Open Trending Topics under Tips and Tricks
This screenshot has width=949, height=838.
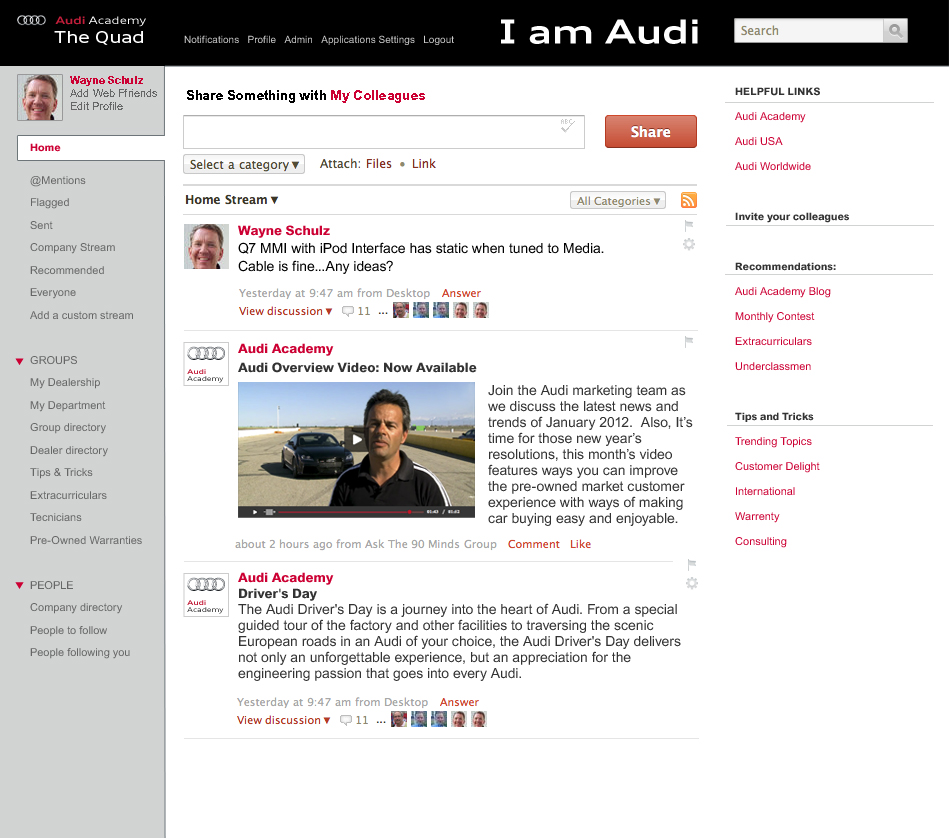(773, 442)
